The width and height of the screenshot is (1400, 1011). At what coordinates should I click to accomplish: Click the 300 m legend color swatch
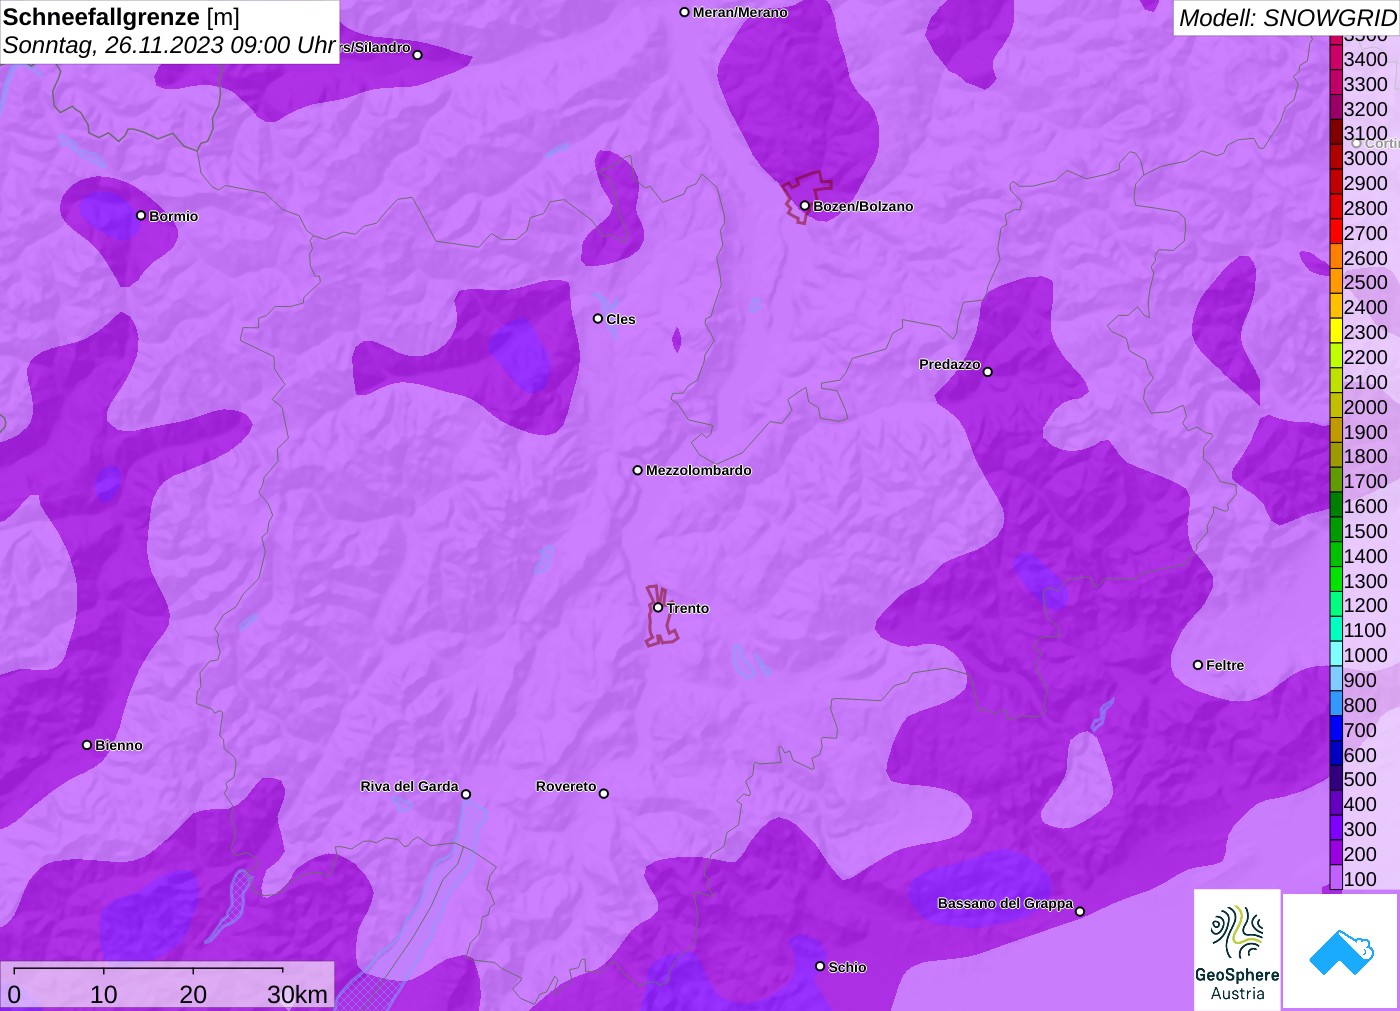[x=1336, y=829]
